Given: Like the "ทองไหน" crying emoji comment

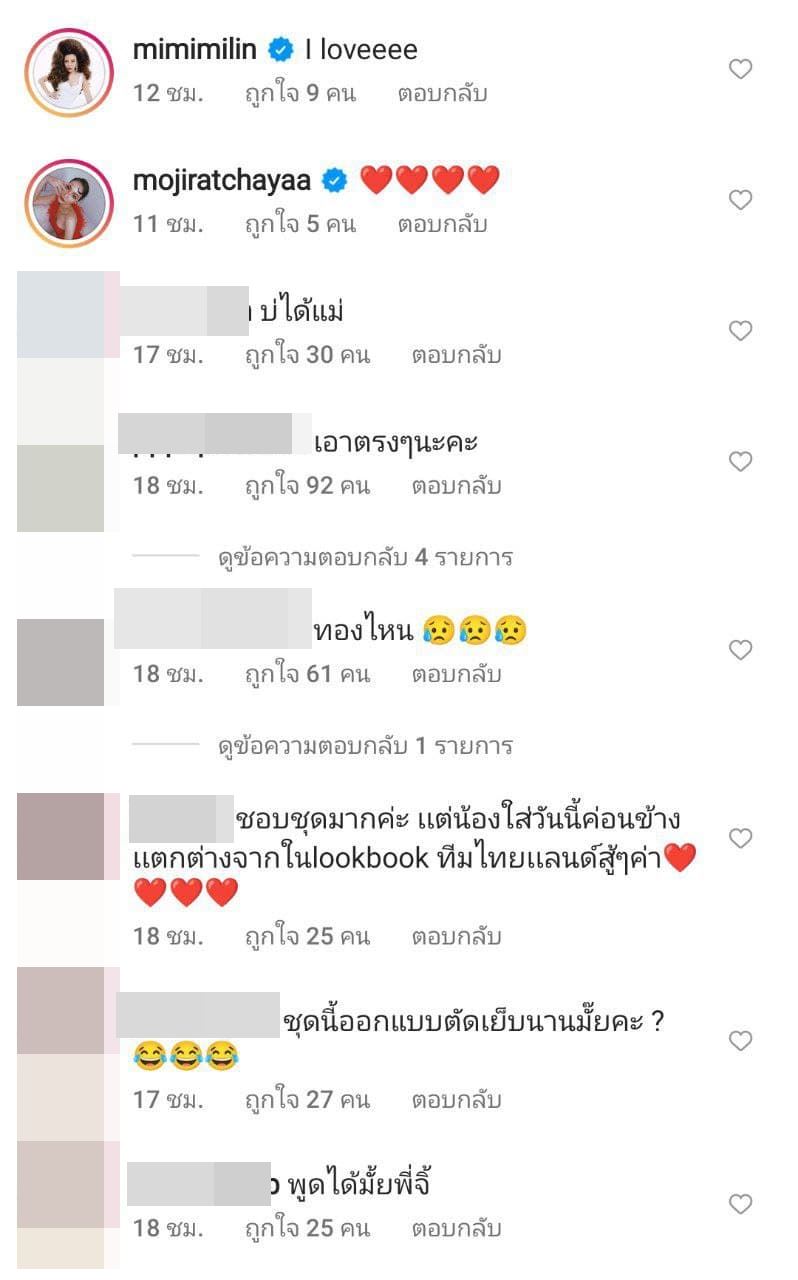Looking at the screenshot, I should [740, 650].
